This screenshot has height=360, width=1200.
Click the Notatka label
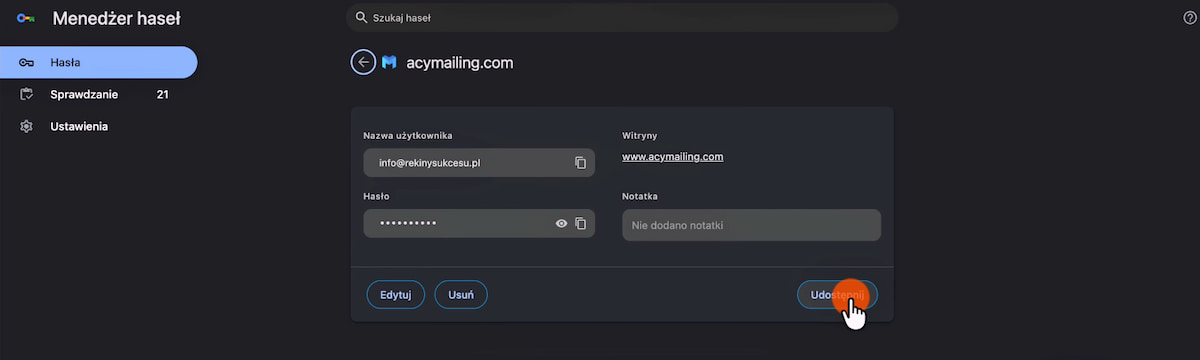[640, 196]
